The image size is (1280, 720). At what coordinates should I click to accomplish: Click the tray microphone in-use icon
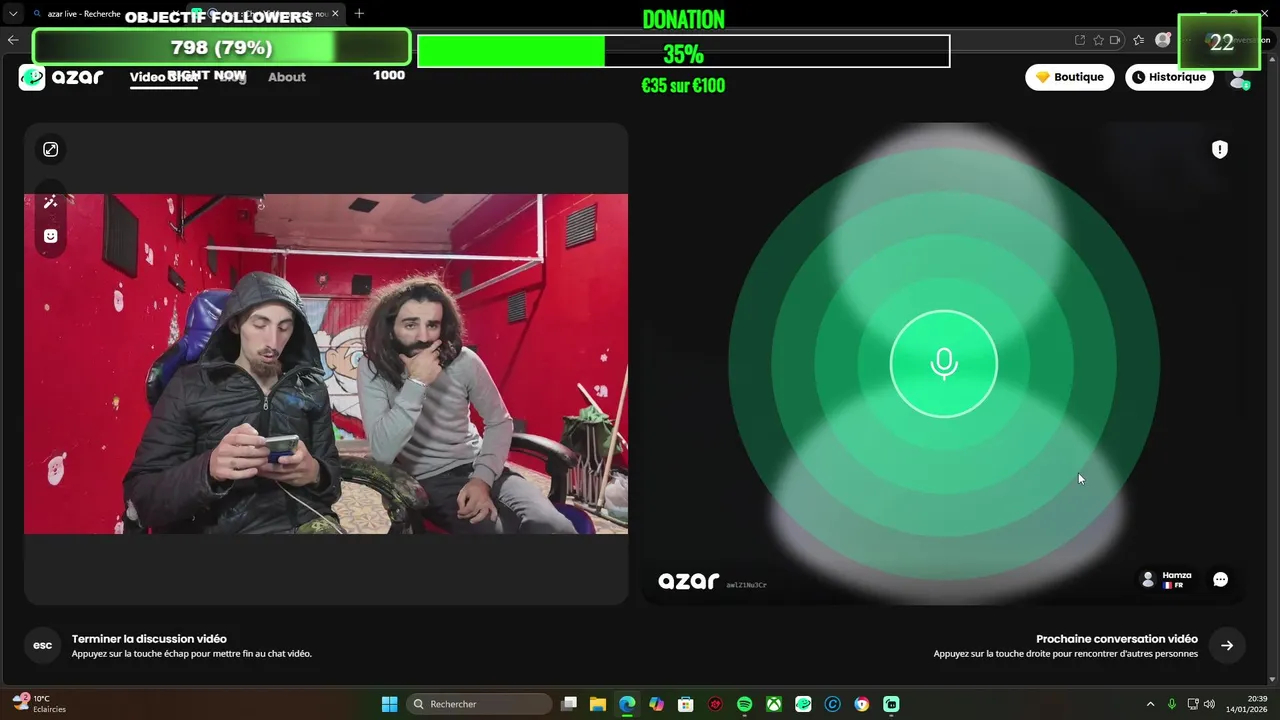(1172, 704)
